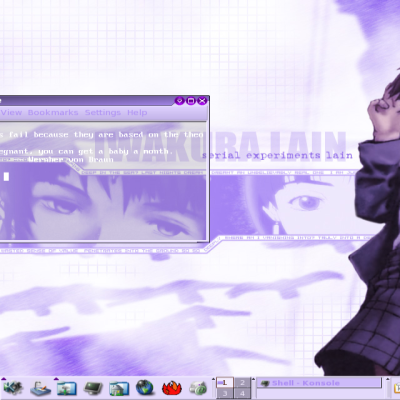Activate Shell - Konsole taskbar entry
The width and height of the screenshot is (400, 400).
point(319,383)
